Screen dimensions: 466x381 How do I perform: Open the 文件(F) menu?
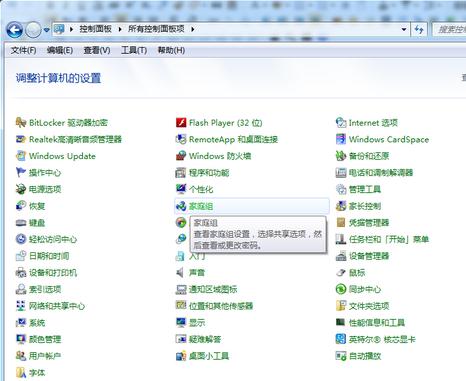(x=23, y=50)
